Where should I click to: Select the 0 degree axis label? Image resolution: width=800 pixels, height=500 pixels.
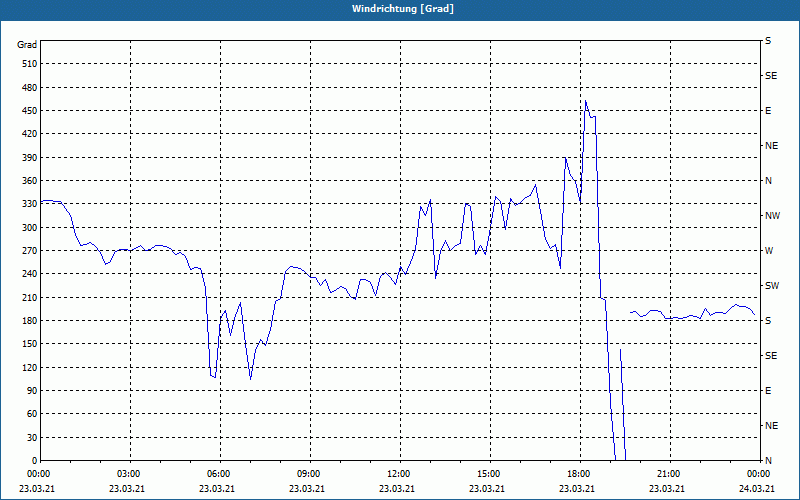(x=34, y=461)
